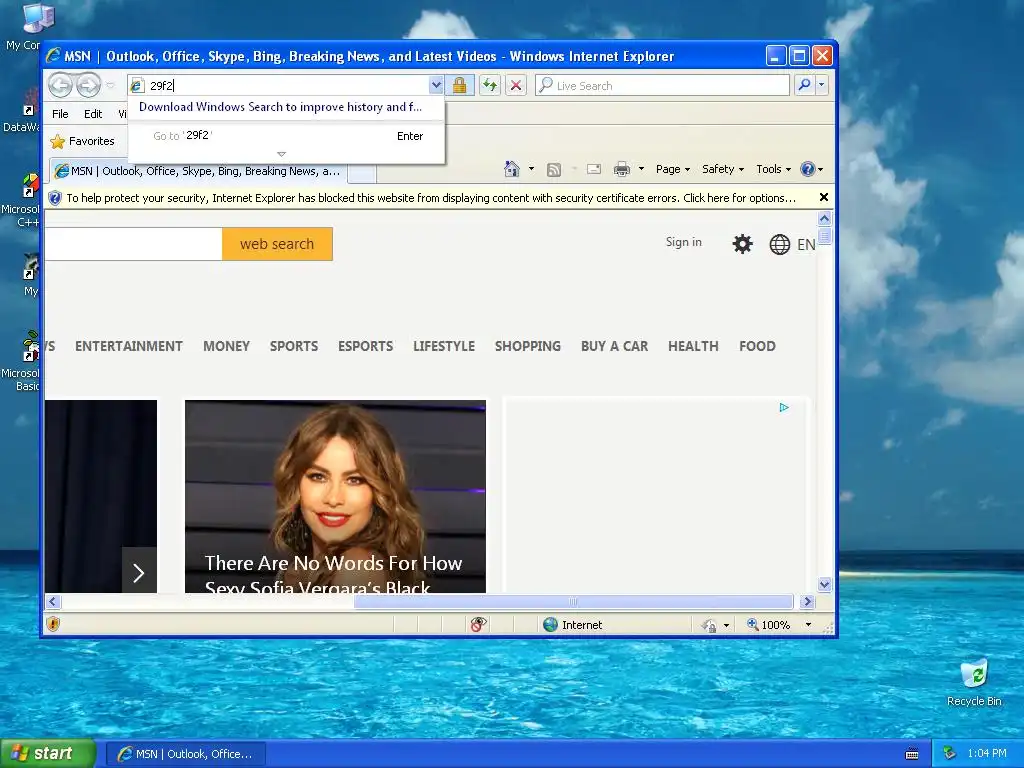The height and width of the screenshot is (768, 1024).
Task: Go to the MONEY section
Action: 226,346
